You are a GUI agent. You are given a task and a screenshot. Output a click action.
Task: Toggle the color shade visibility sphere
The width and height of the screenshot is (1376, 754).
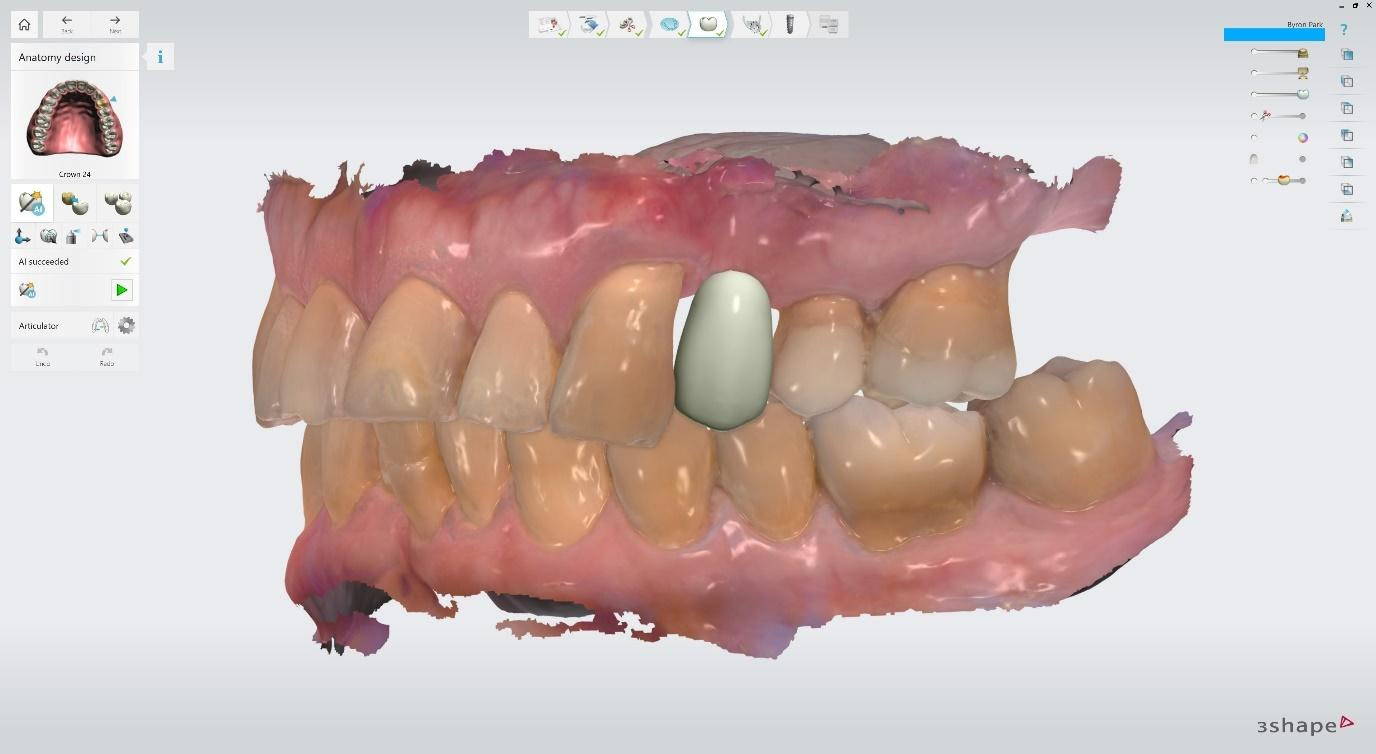pyautogui.click(x=1303, y=136)
